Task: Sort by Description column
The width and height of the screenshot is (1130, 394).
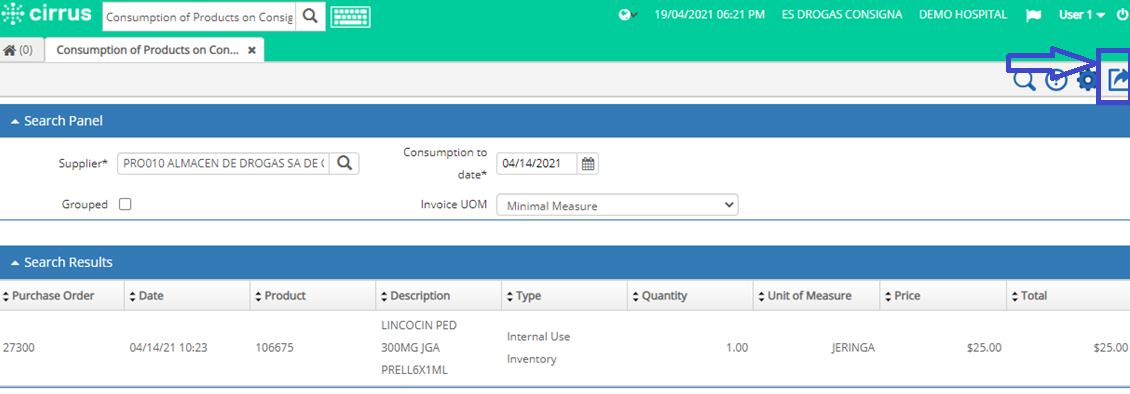Action: click(x=415, y=295)
